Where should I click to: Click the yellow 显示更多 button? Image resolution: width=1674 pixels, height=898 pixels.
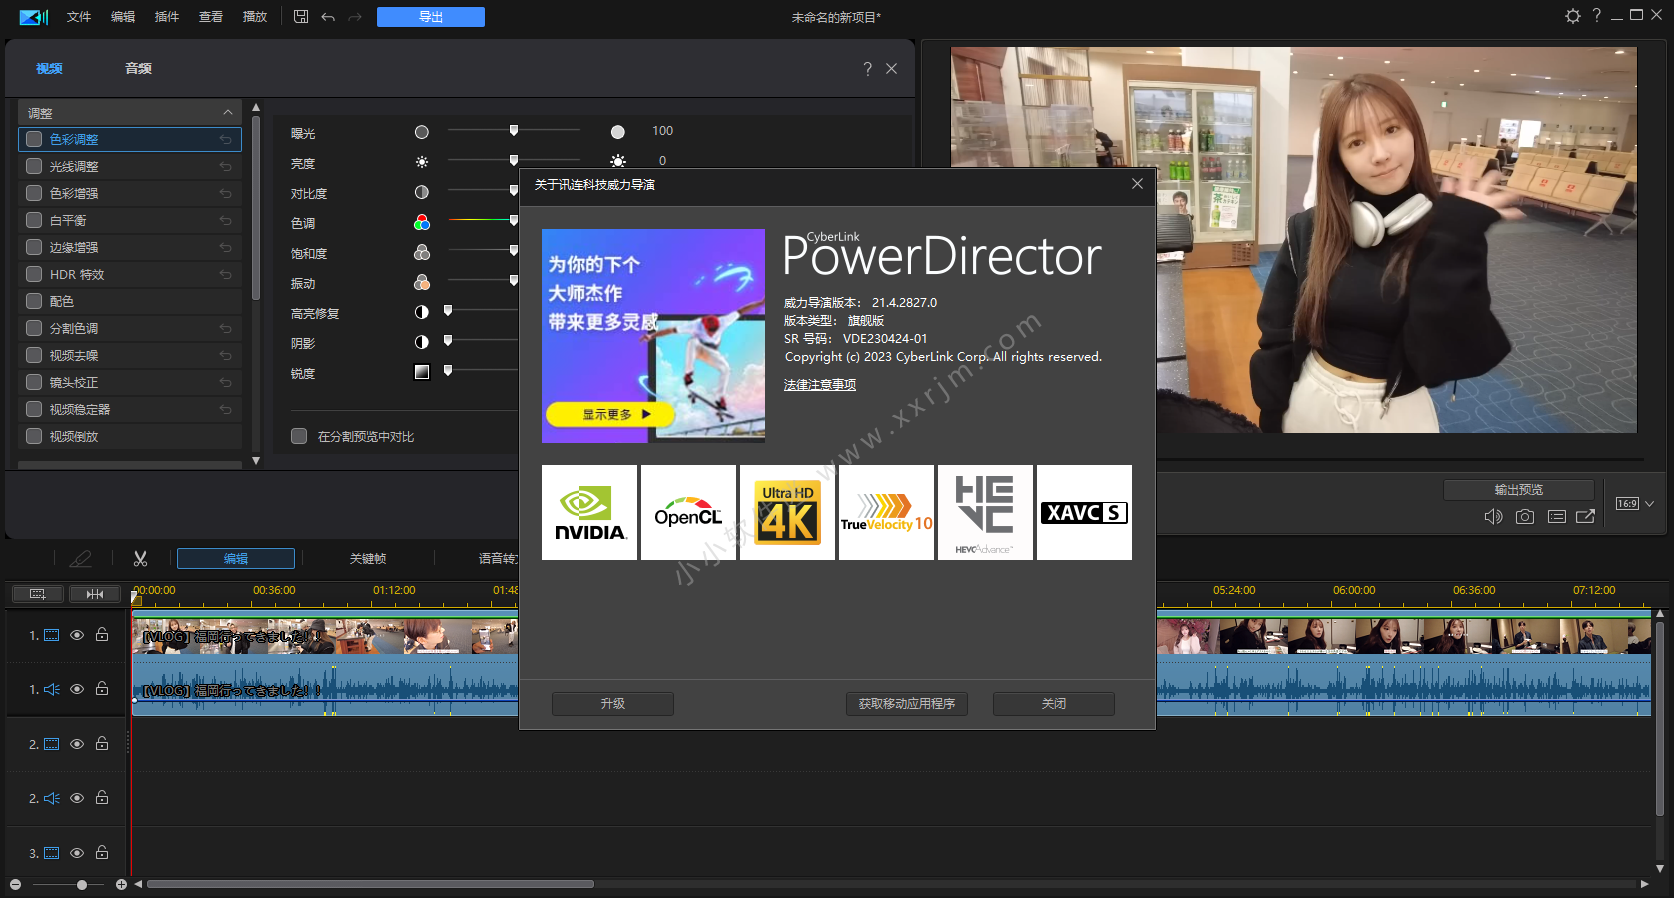pos(610,414)
